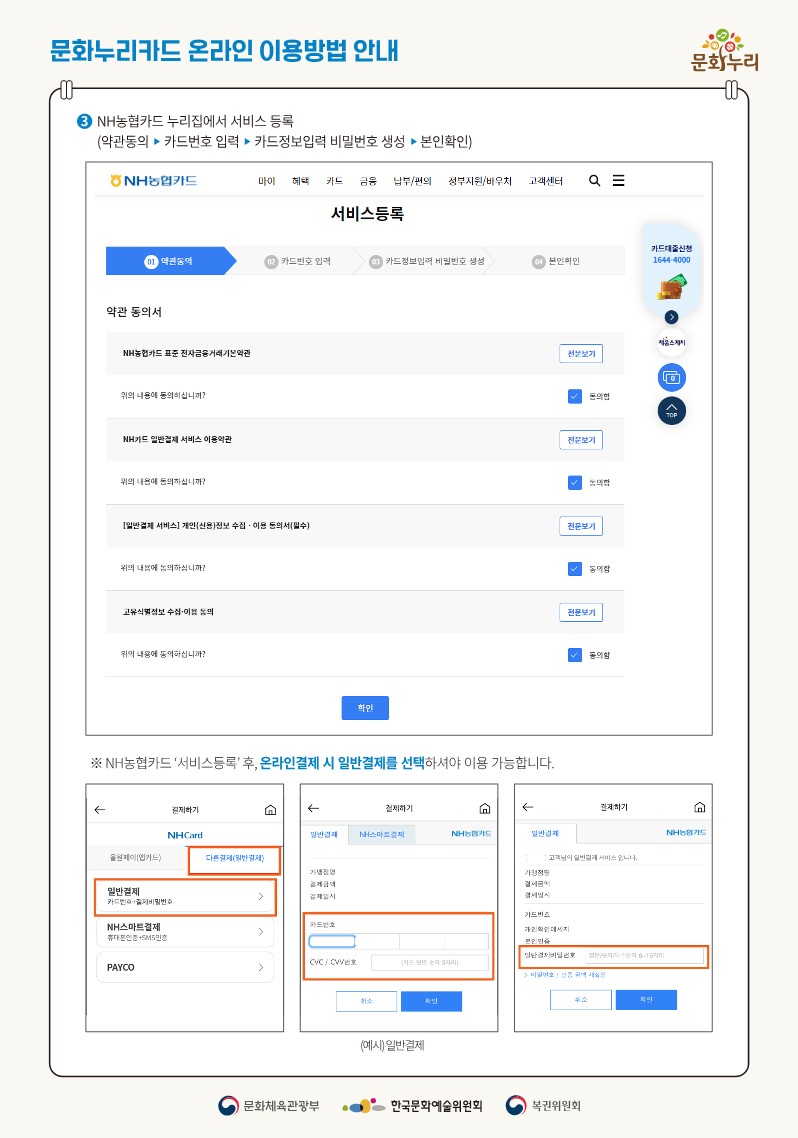Viewport: 798px width, 1138px height.
Task: Click the 서비스등록 page title
Action: pos(367,213)
